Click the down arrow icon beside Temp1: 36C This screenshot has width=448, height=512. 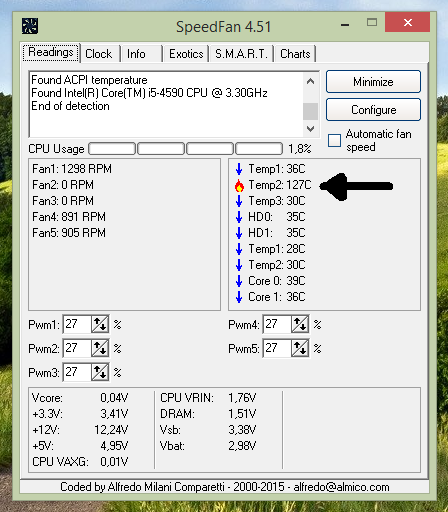coord(239,169)
